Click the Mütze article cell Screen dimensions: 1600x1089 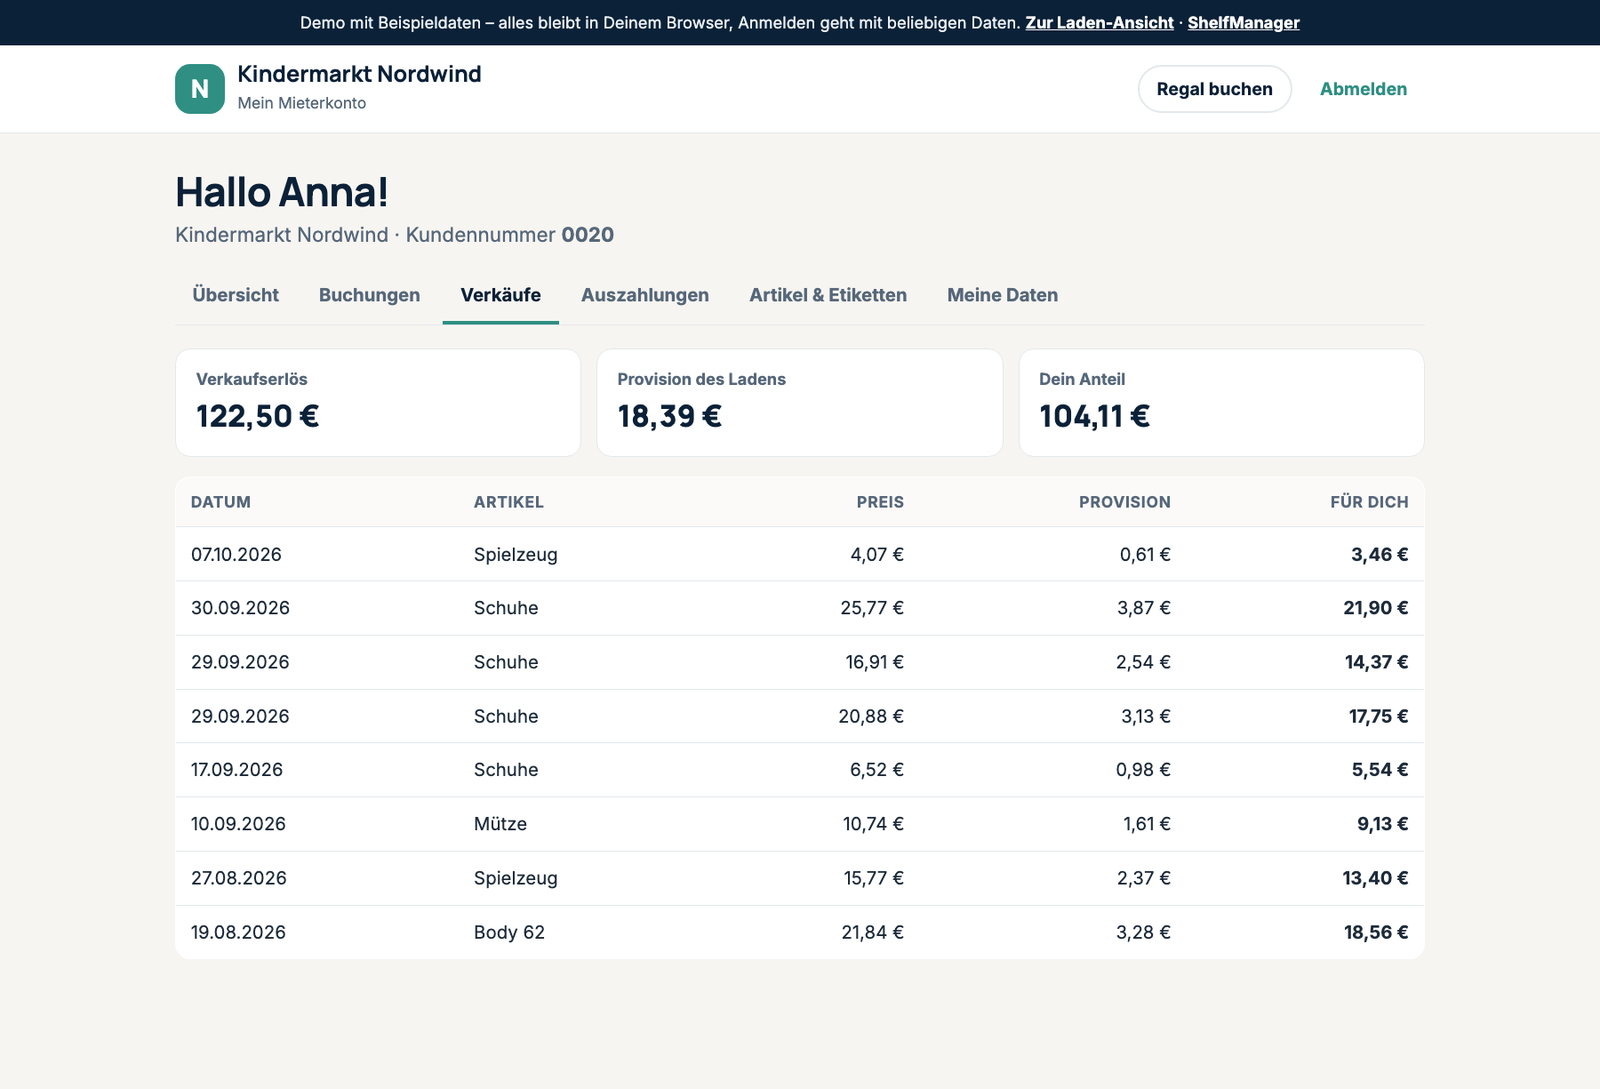click(500, 824)
